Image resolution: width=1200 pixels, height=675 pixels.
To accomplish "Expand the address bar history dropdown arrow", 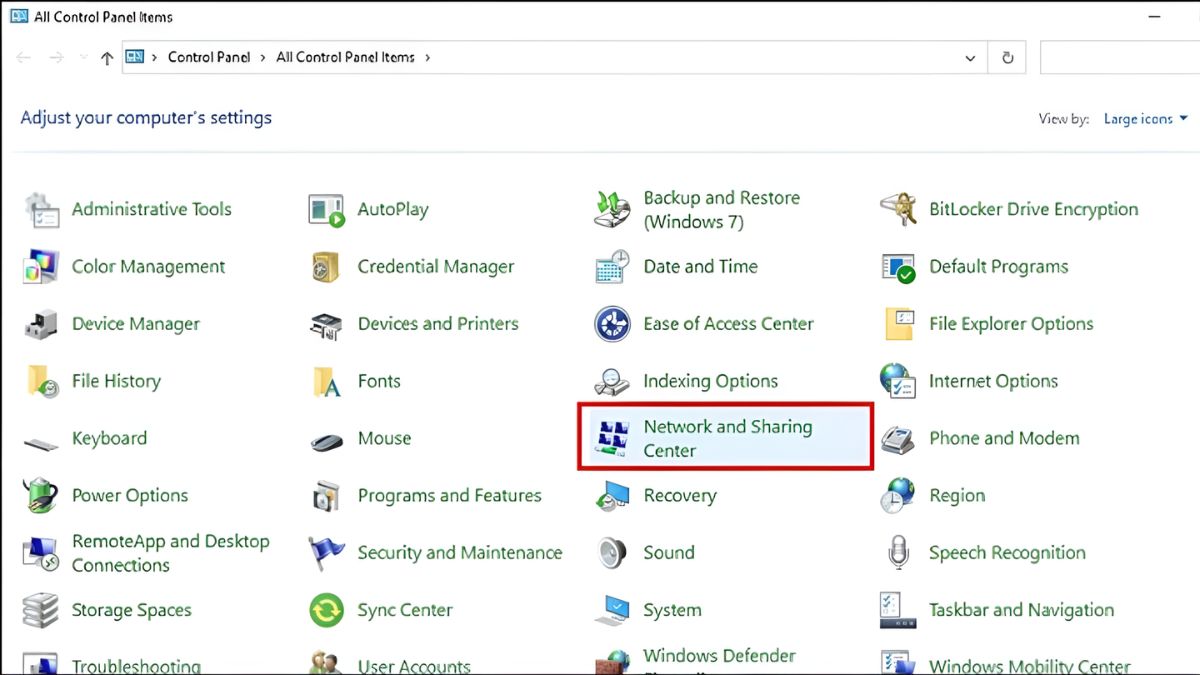I will click(x=970, y=58).
